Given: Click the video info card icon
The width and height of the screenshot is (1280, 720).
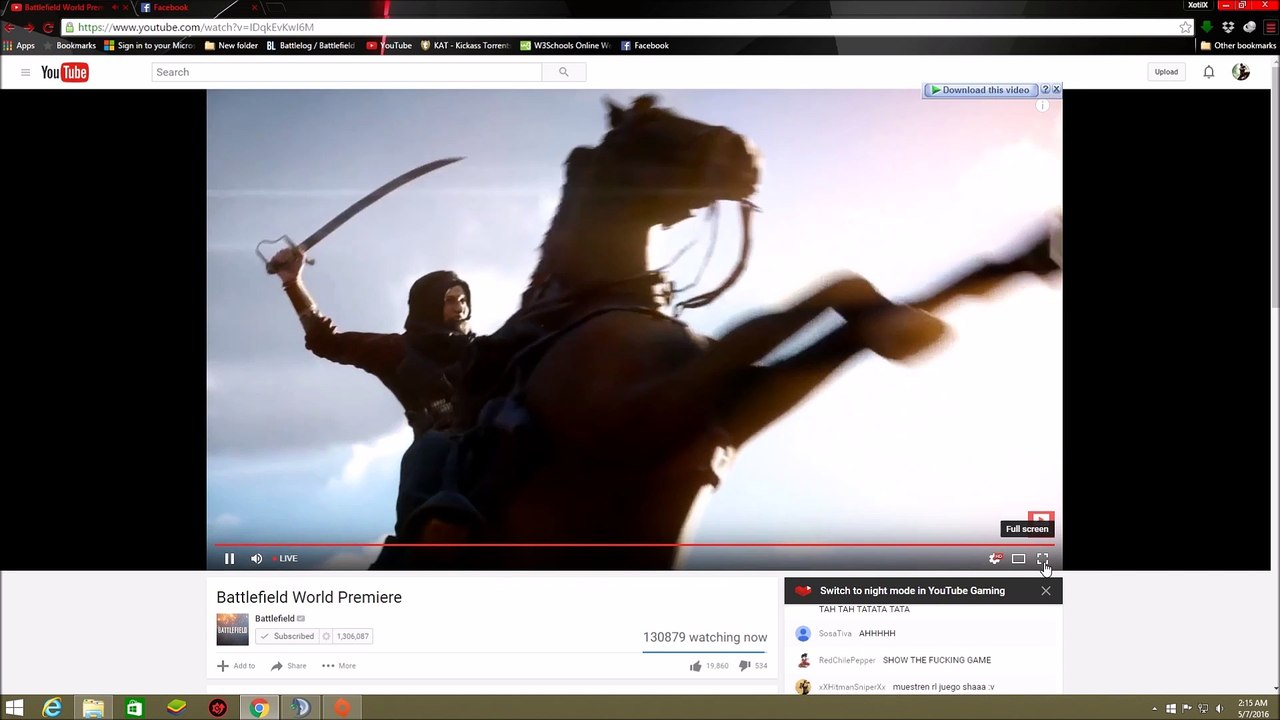Looking at the screenshot, I should tap(1042, 106).
